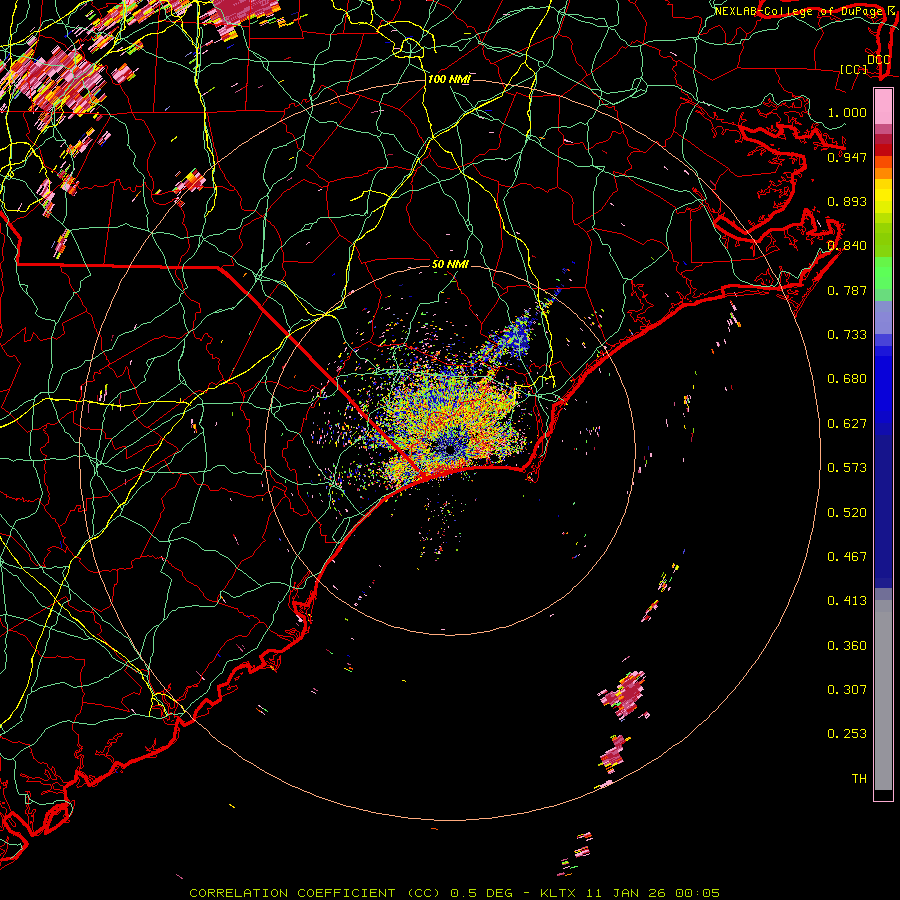The height and width of the screenshot is (900, 900).
Task: Click the 0.627 scale value
Action: (x=847, y=424)
